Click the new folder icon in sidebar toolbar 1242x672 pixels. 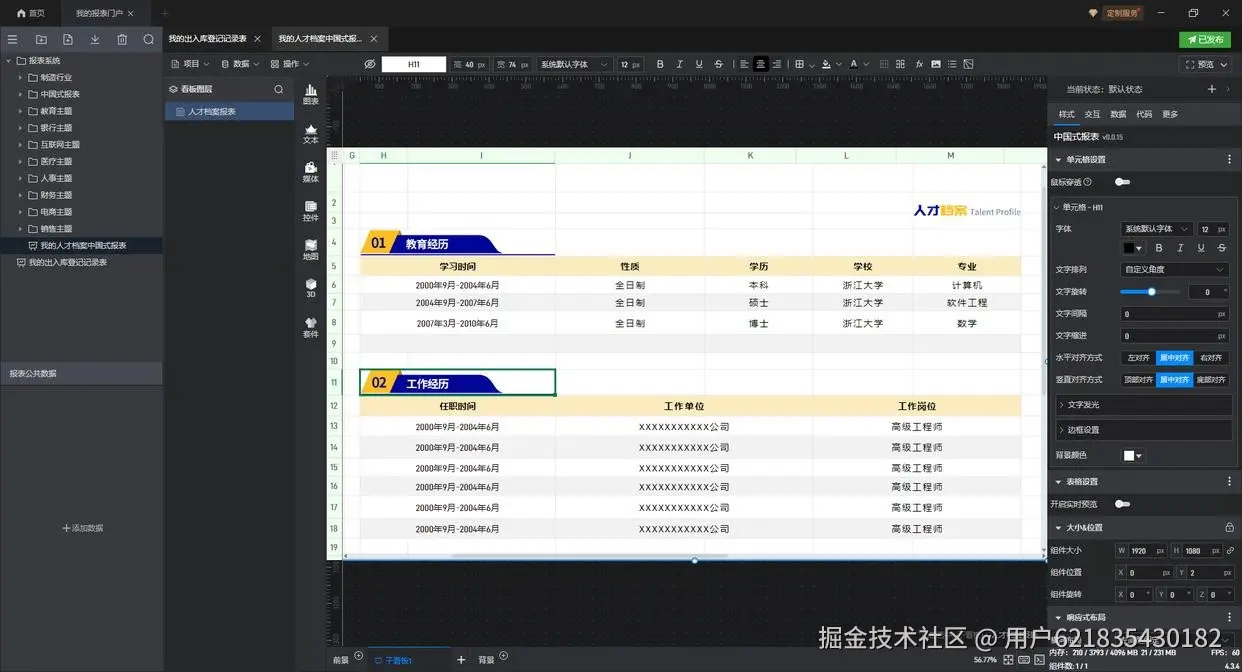coord(41,39)
